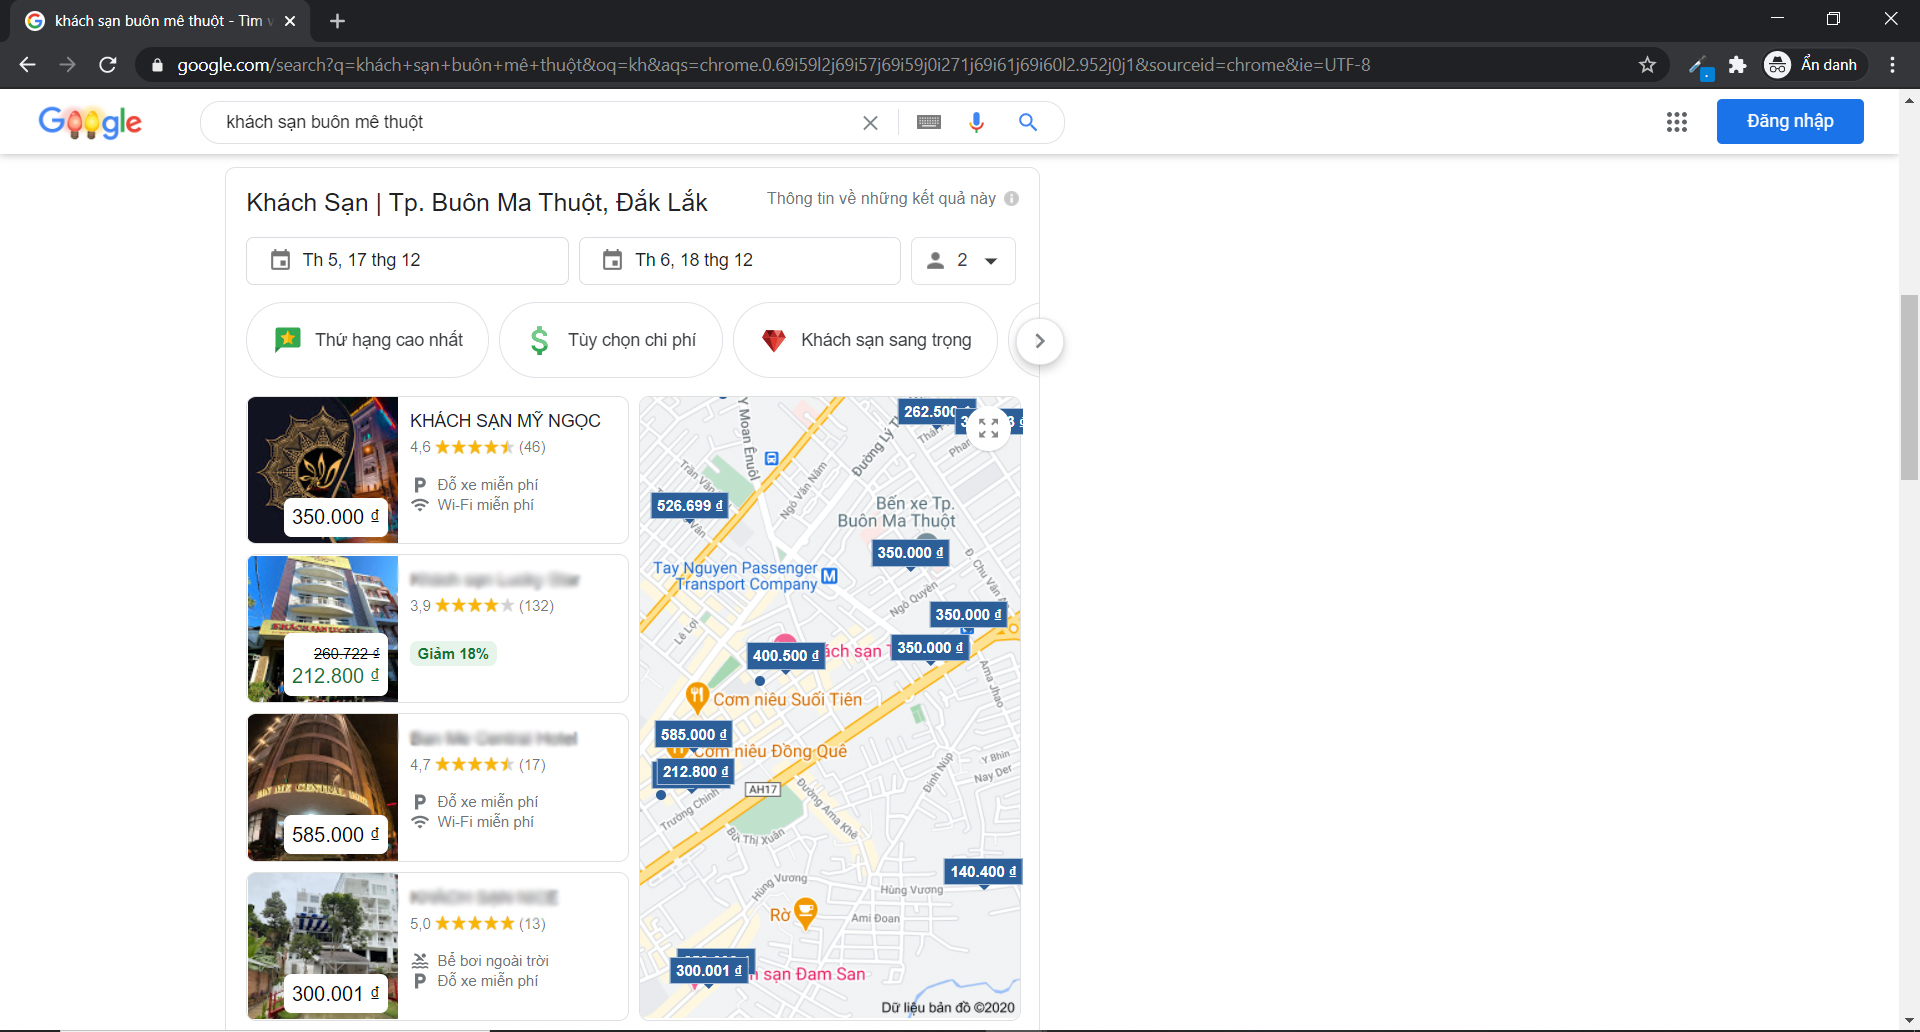Open check-out date Th 6, 18 thg 12
Image resolution: width=1920 pixels, height=1032 pixels.
[x=740, y=260]
